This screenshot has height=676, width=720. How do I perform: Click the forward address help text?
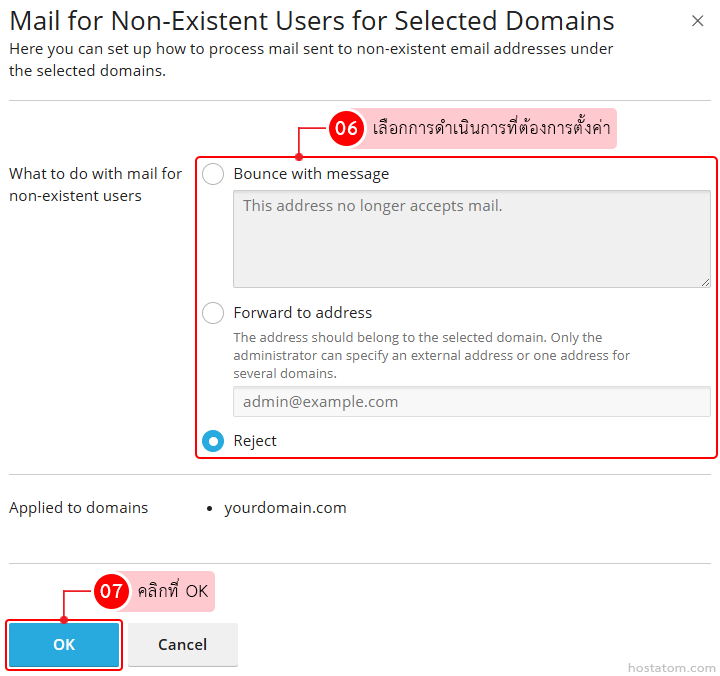point(432,355)
